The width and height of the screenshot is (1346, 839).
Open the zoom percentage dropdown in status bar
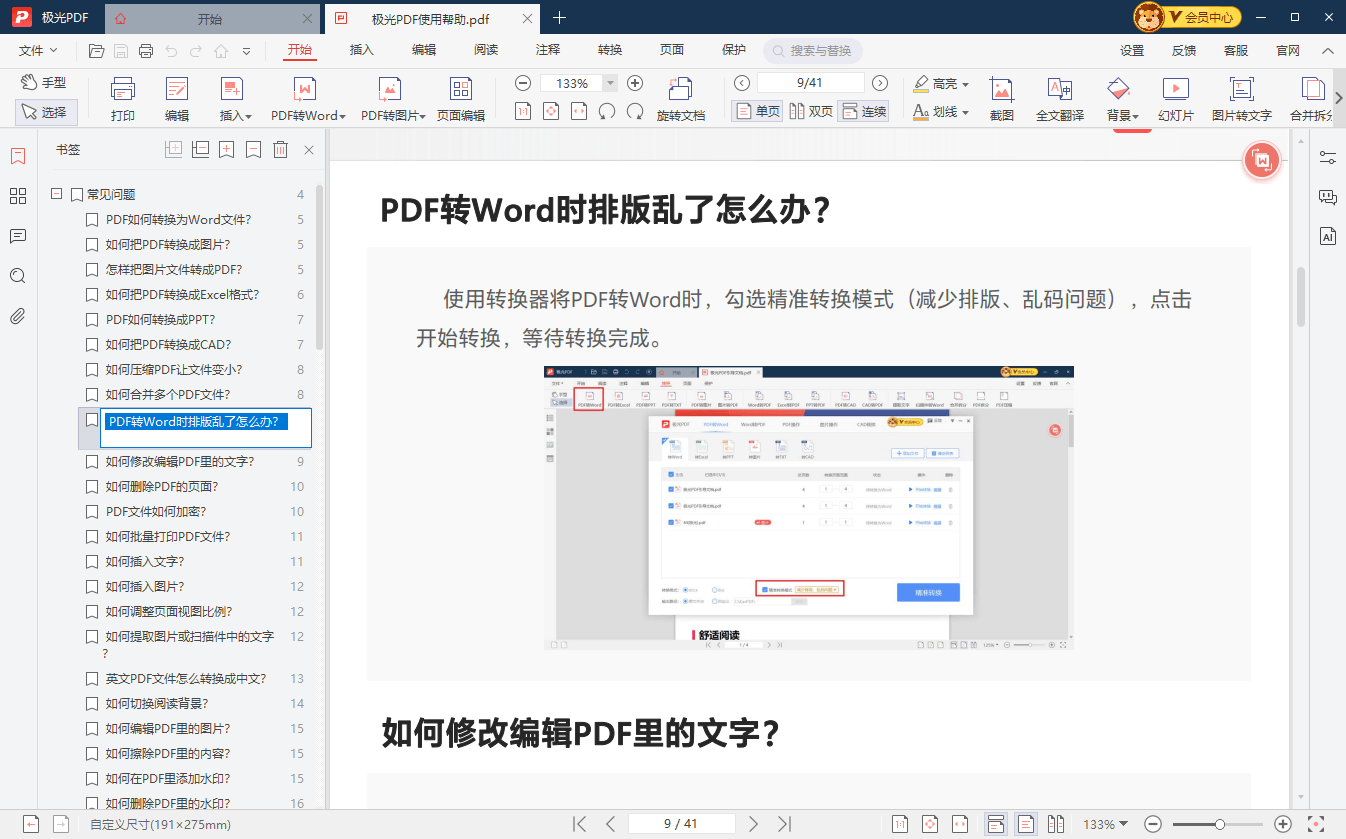point(1105,824)
